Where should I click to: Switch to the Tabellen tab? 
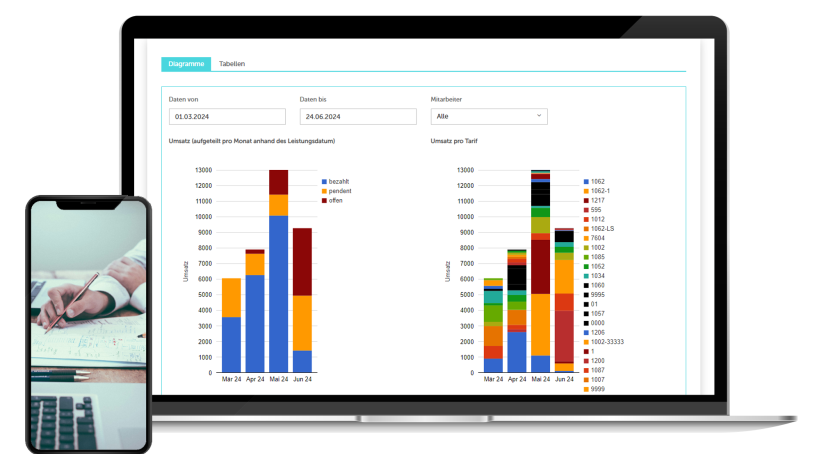[x=232, y=64]
